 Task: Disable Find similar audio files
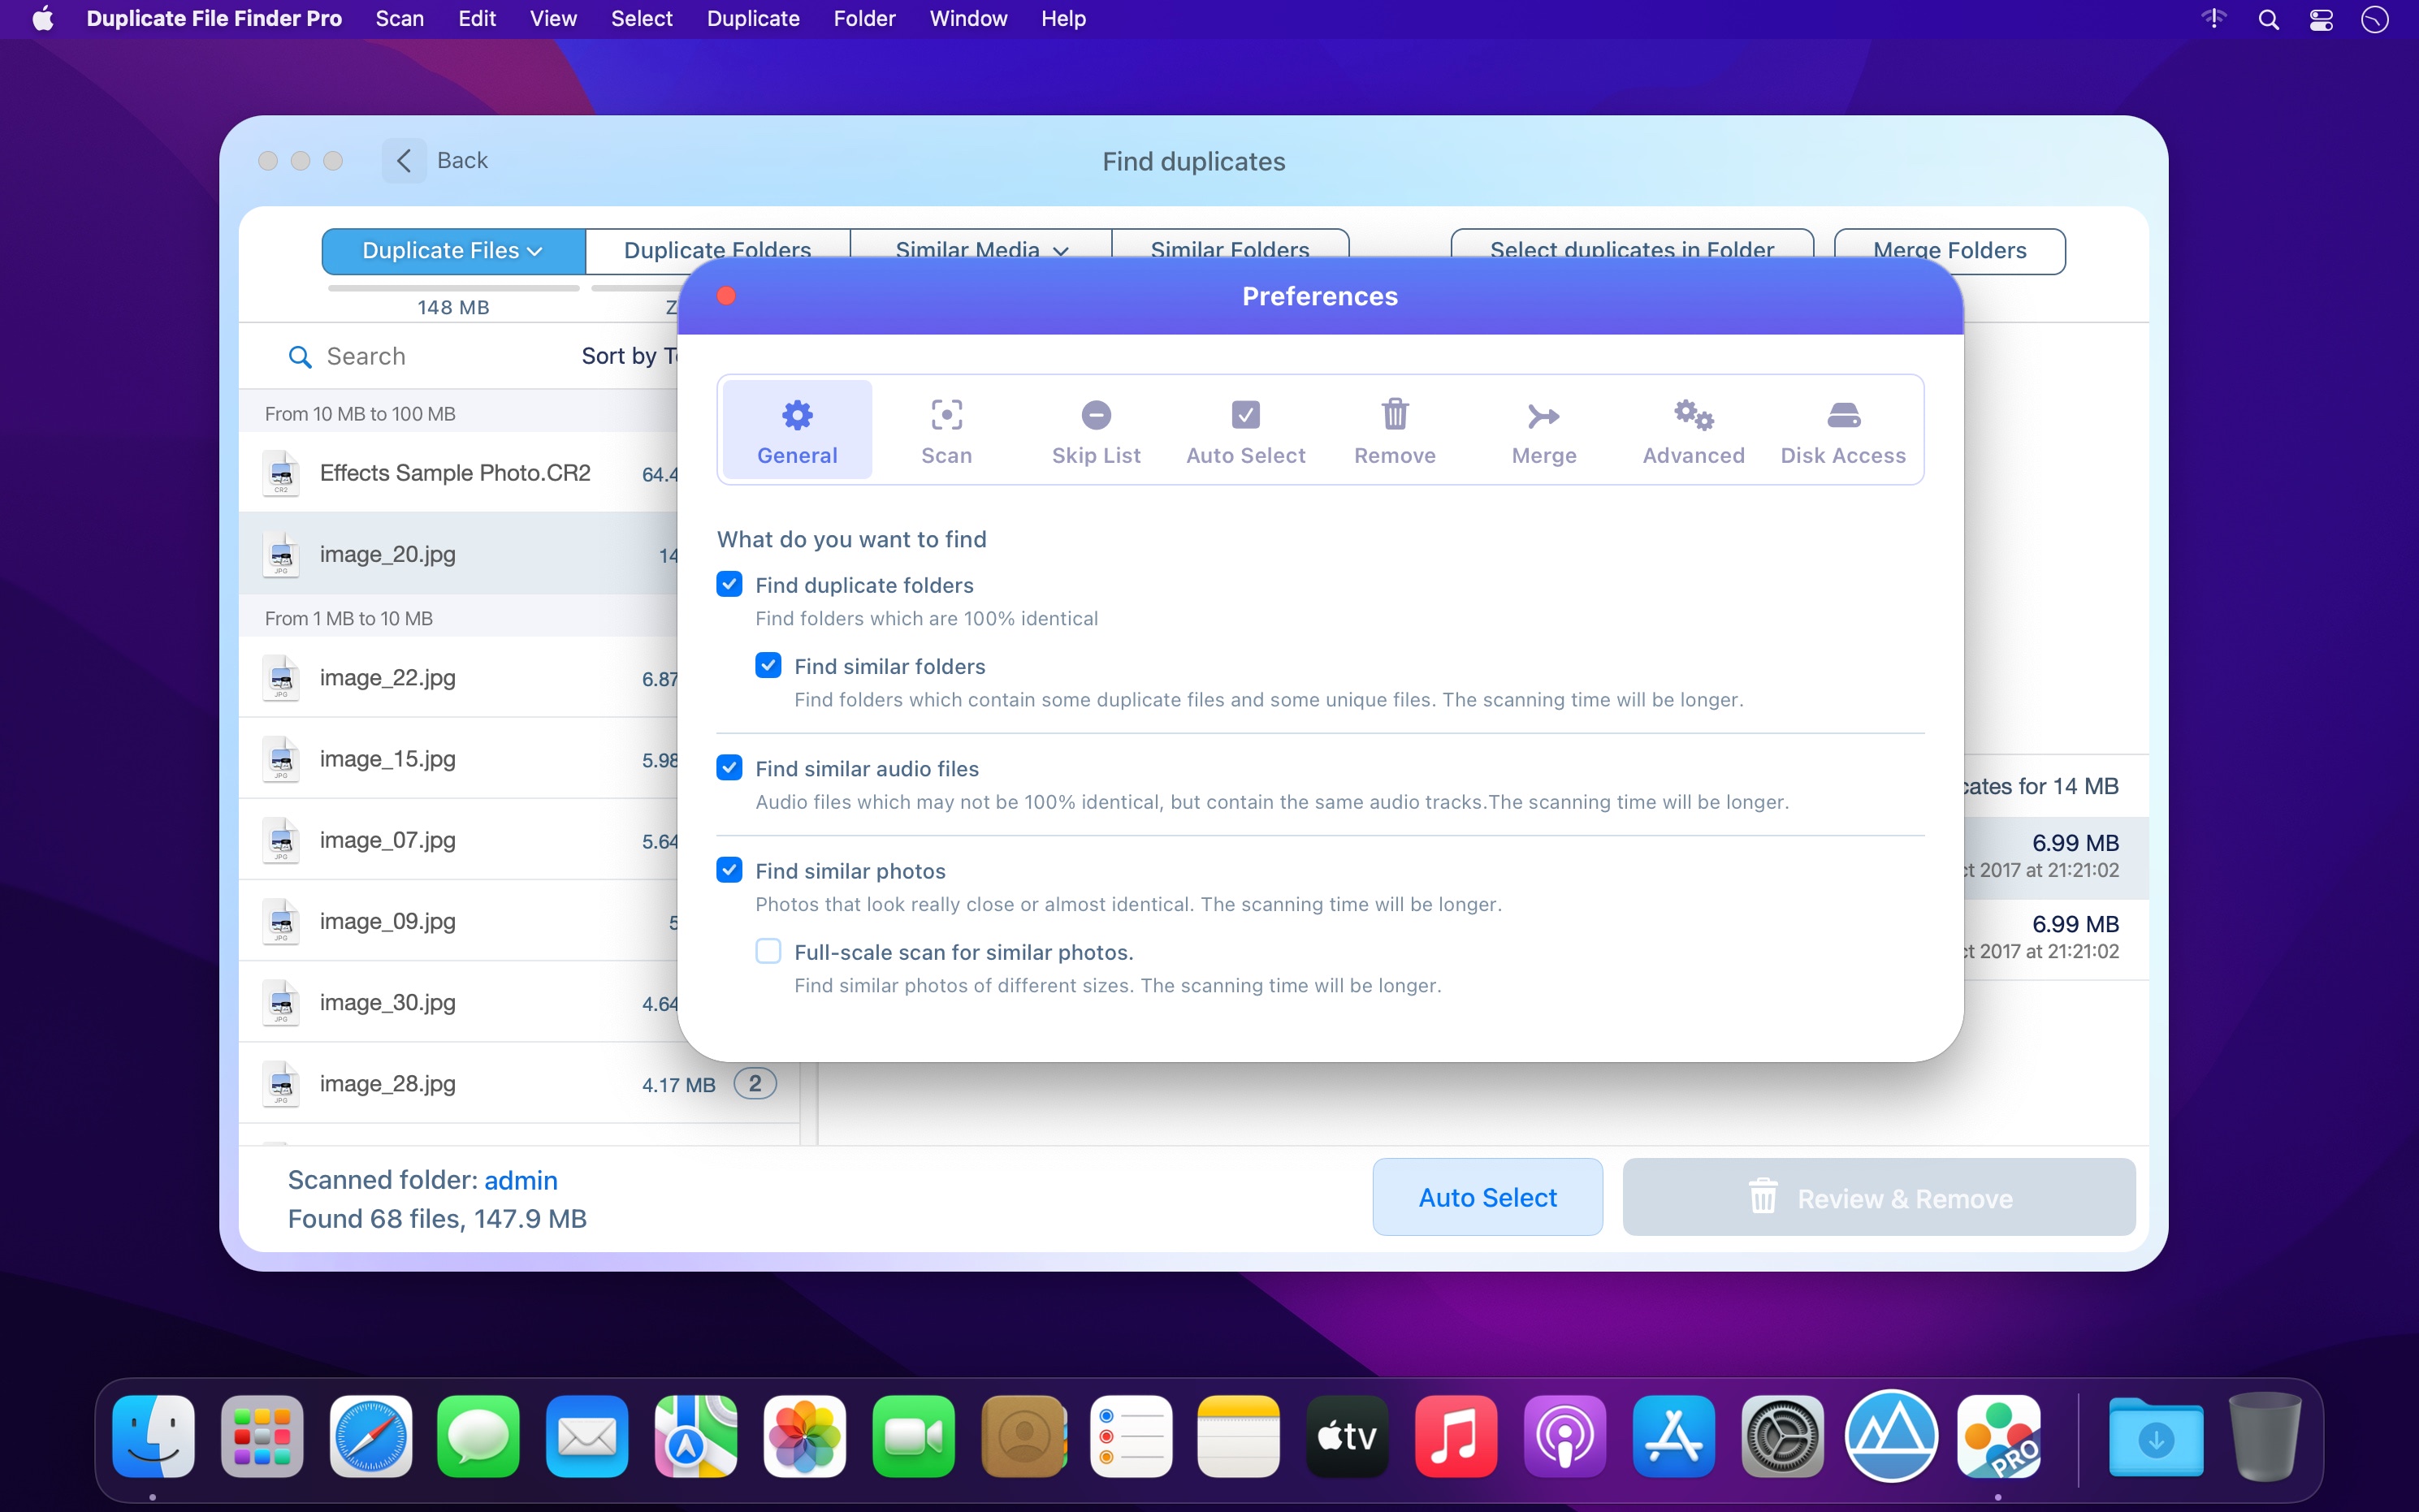tap(729, 767)
